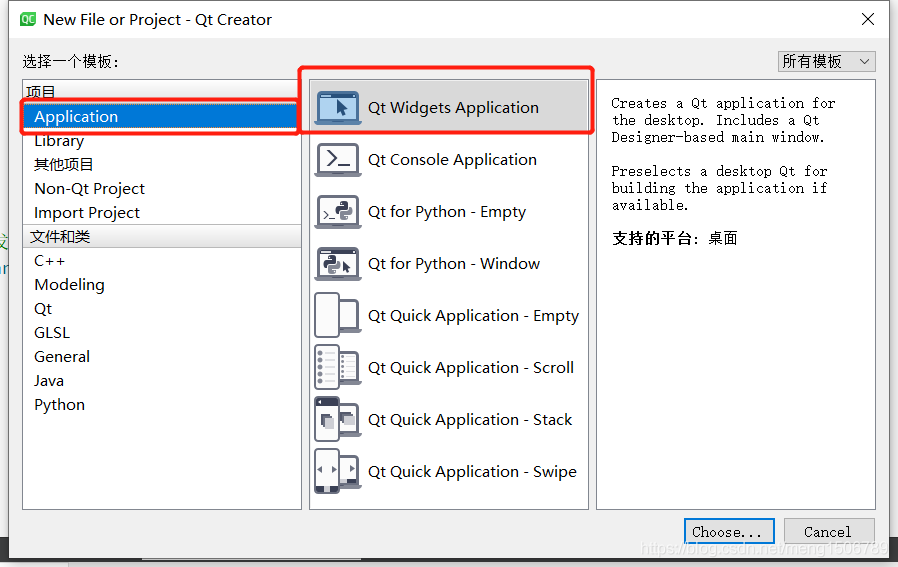Select the GLSL file category
This screenshot has height=567, width=898.
click(162, 333)
